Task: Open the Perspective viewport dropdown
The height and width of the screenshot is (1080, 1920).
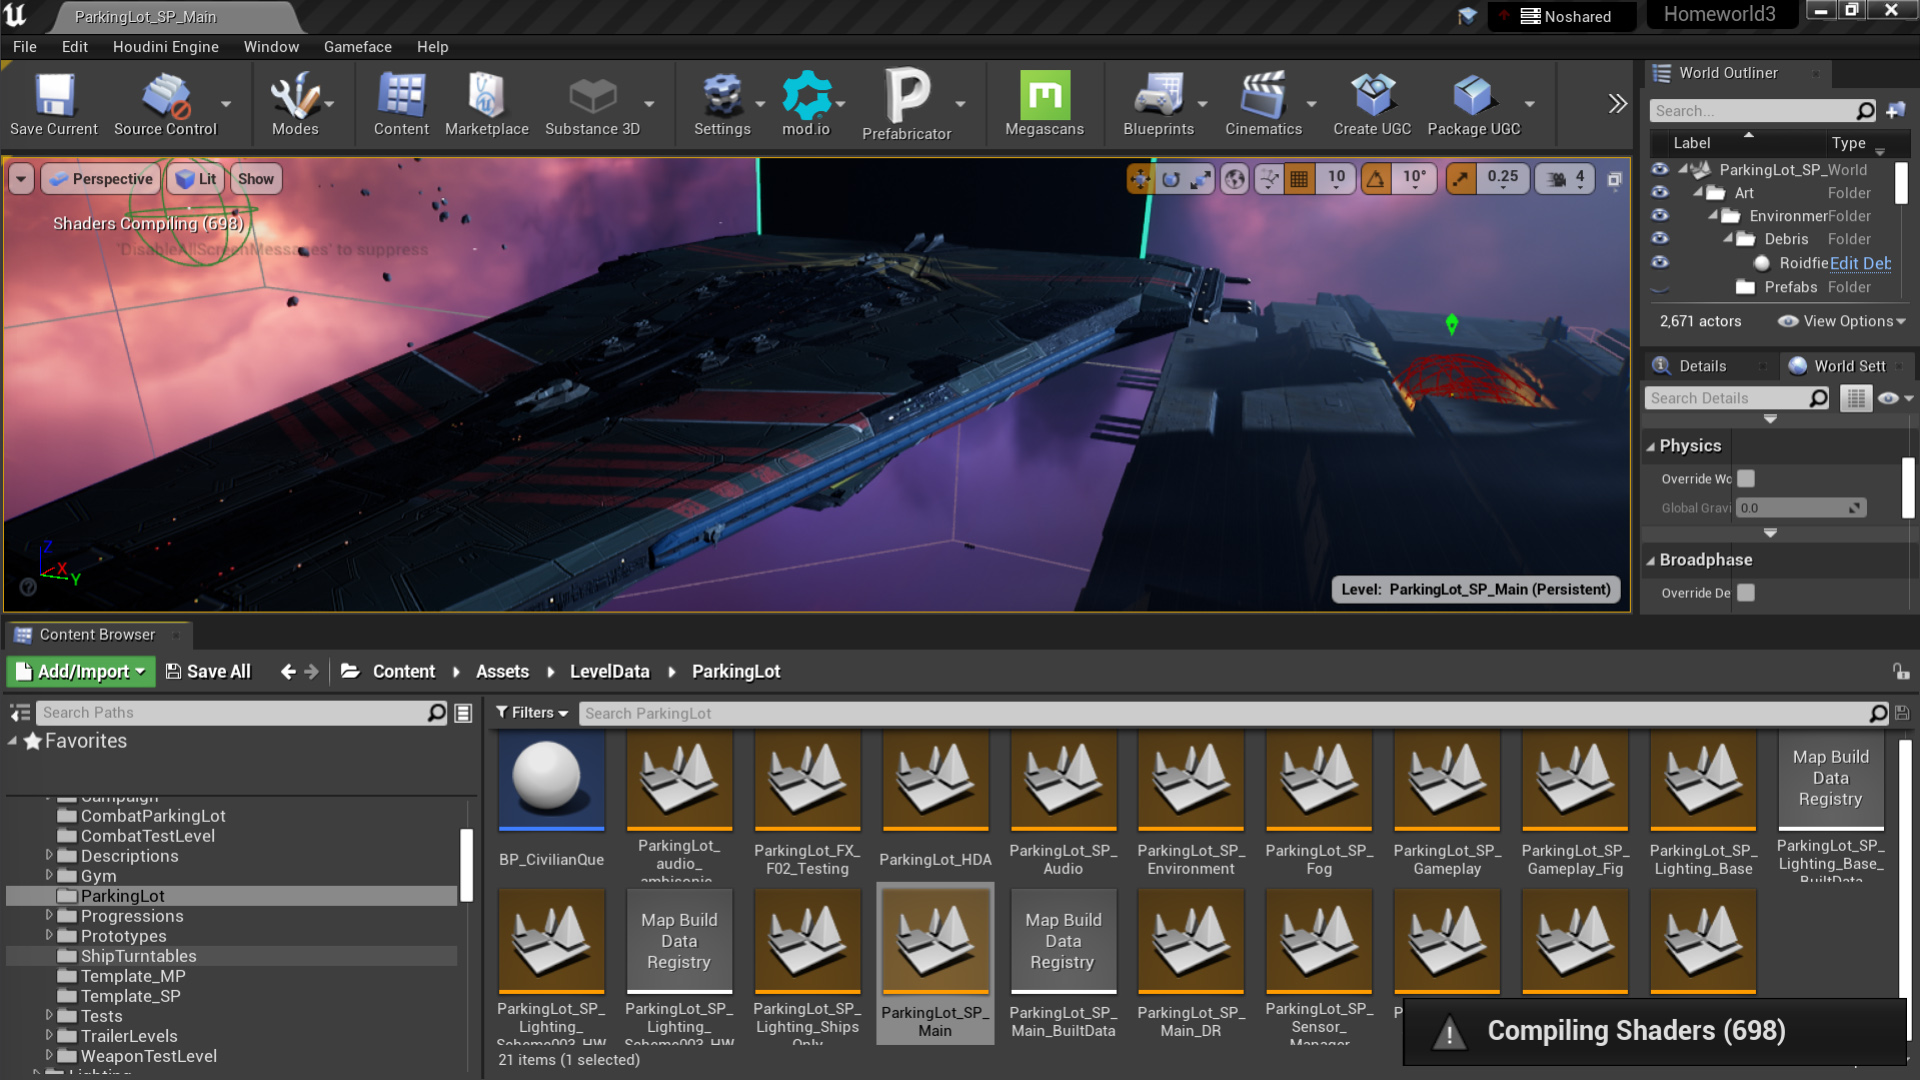Action: click(x=100, y=179)
